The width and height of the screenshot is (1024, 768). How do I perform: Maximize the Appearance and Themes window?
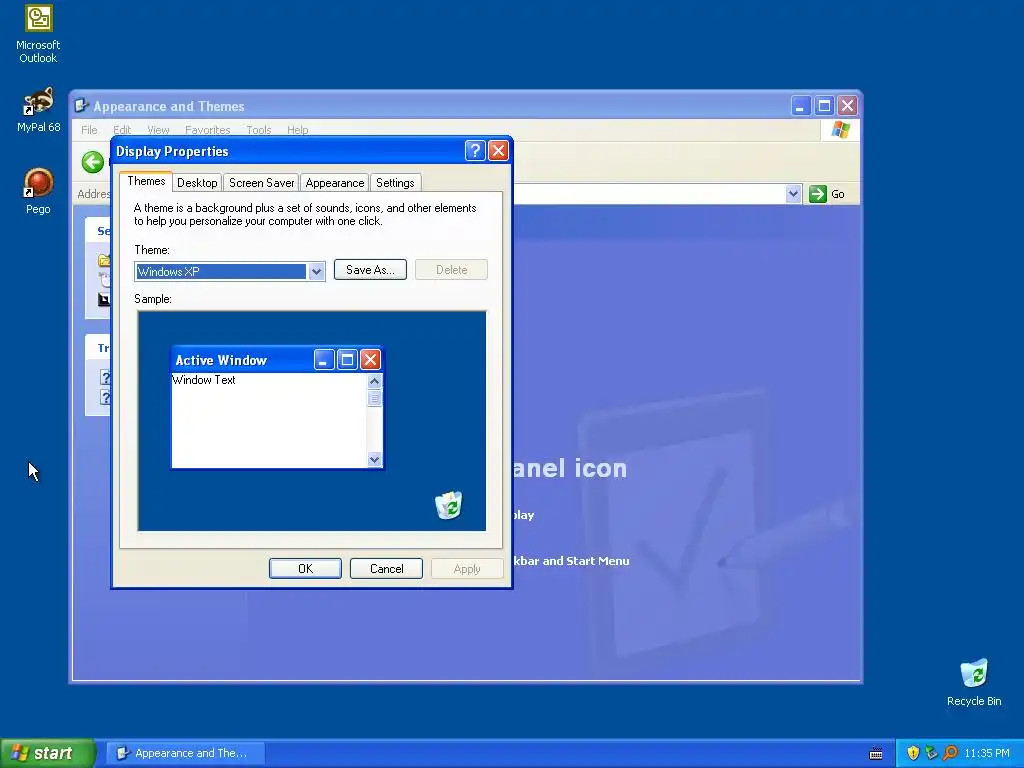click(824, 106)
